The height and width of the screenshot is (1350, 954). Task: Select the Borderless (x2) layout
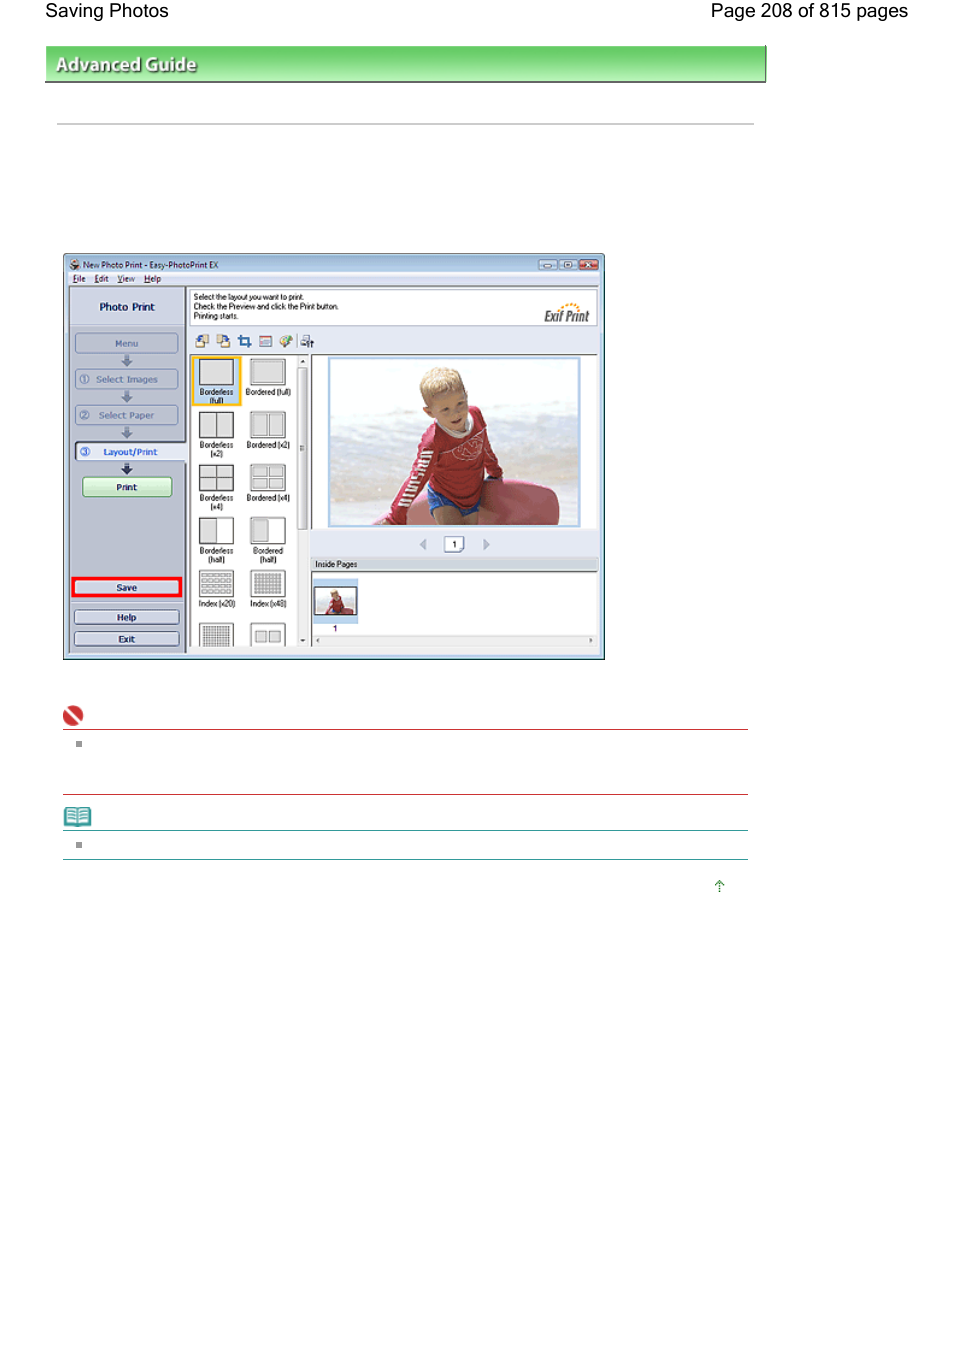point(216,434)
